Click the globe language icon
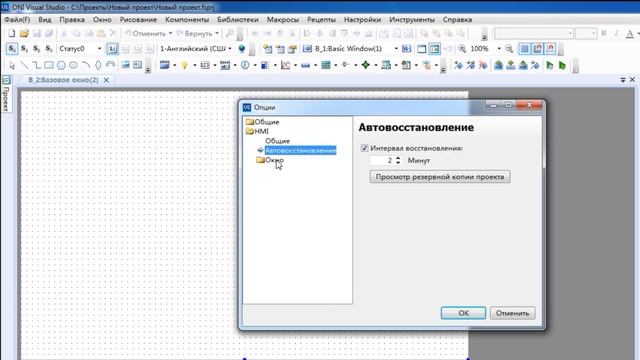Image resolution: width=640 pixels, height=360 pixels. click(242, 49)
